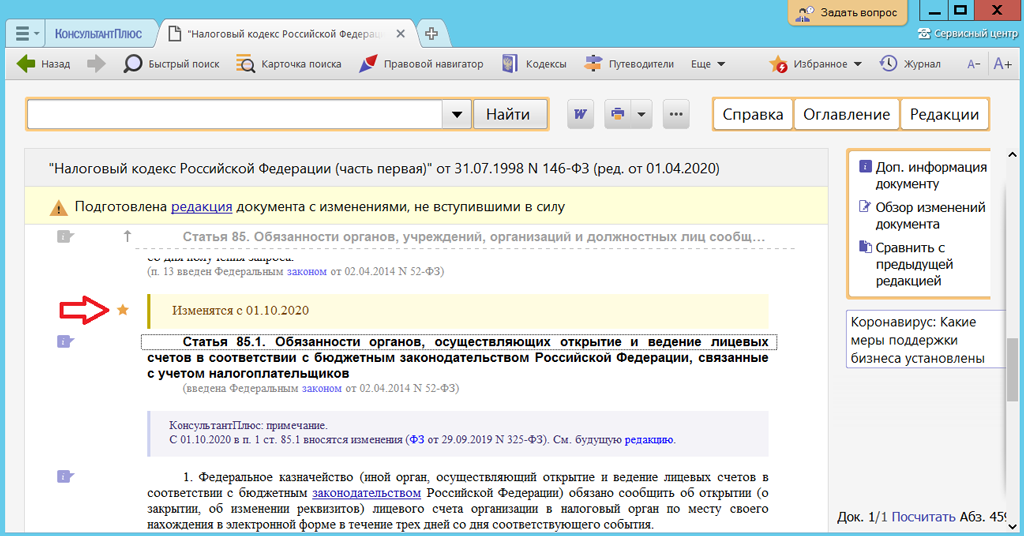Image resolution: width=1024 pixels, height=536 pixels.
Task: Expand the Еще dropdown menu
Action: coord(708,64)
